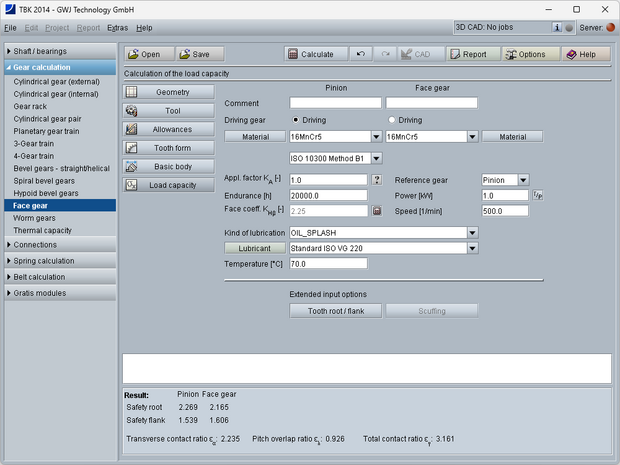
Task: Expand the Spring calculation section
Action: click(60, 261)
